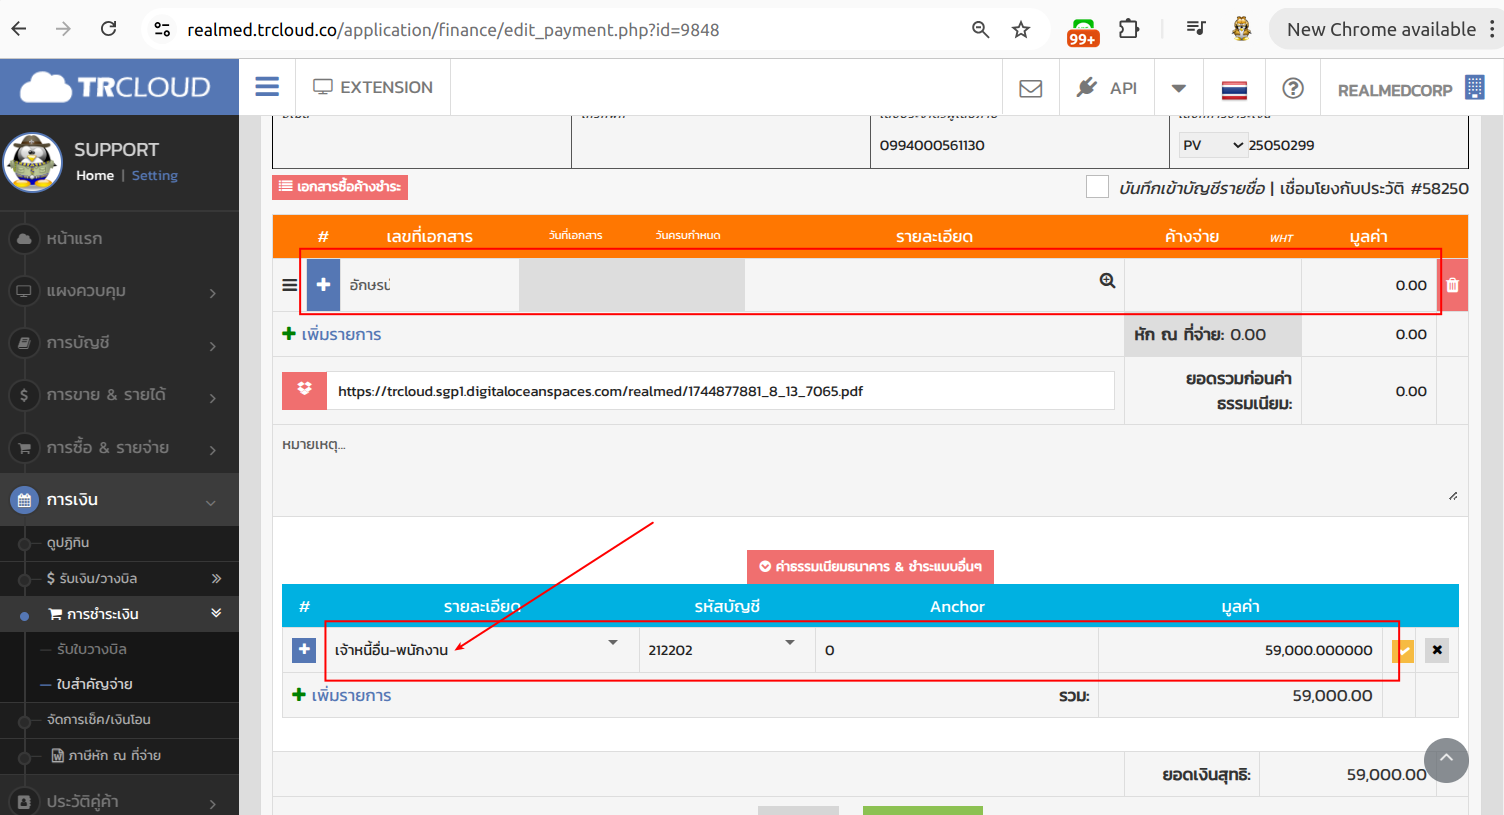
Task: Open the Home link under SUPPORT
Action: (95, 175)
